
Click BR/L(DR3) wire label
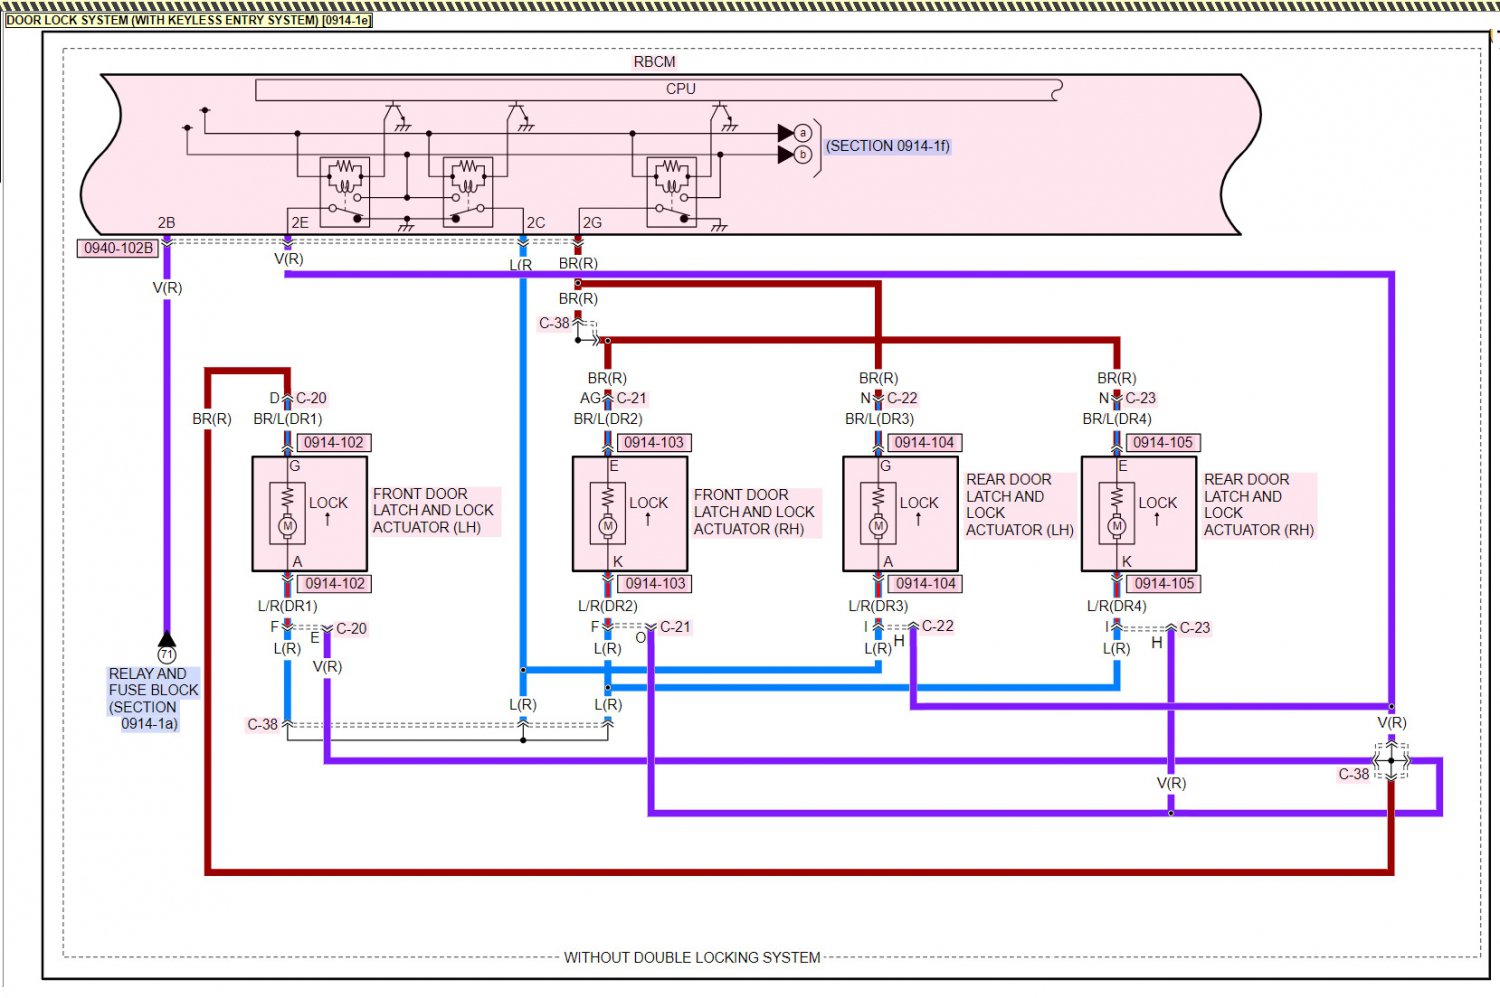[879, 419]
